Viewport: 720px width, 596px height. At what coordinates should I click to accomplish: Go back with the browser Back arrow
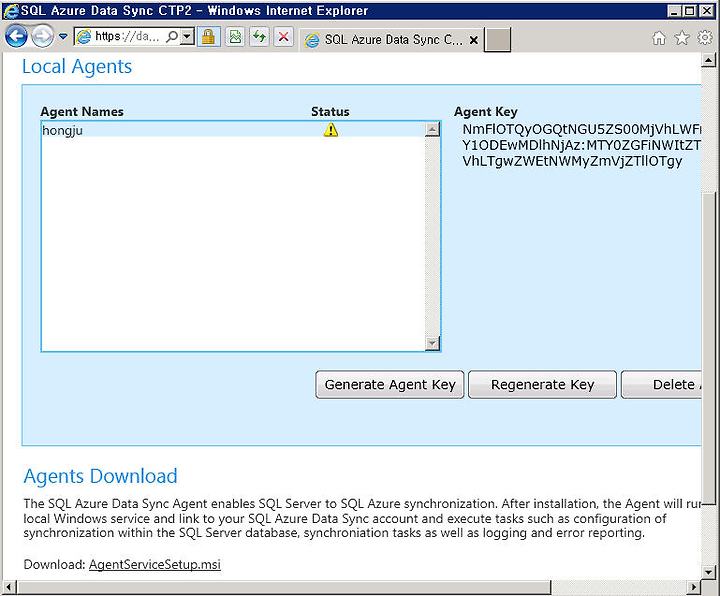(x=16, y=36)
